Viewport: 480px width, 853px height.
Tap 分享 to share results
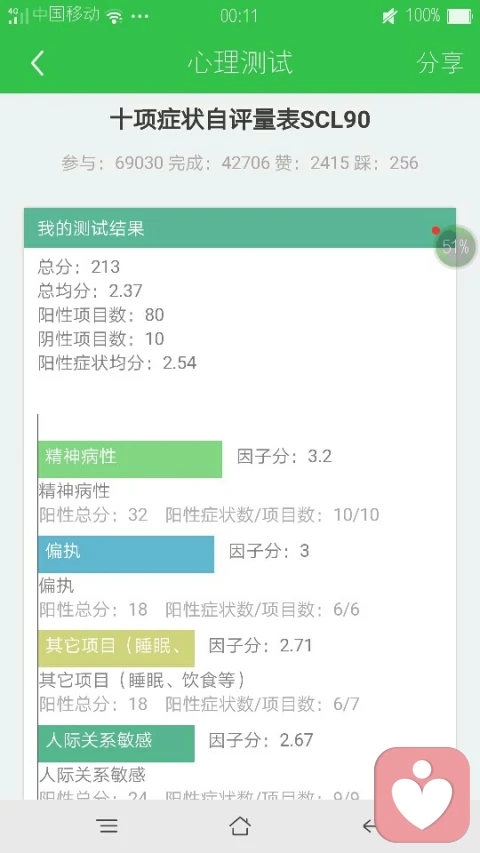(440, 63)
